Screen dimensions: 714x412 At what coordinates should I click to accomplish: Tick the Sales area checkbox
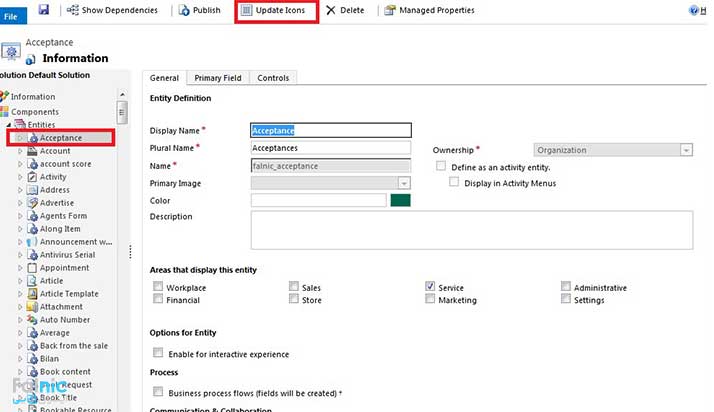[294, 286]
